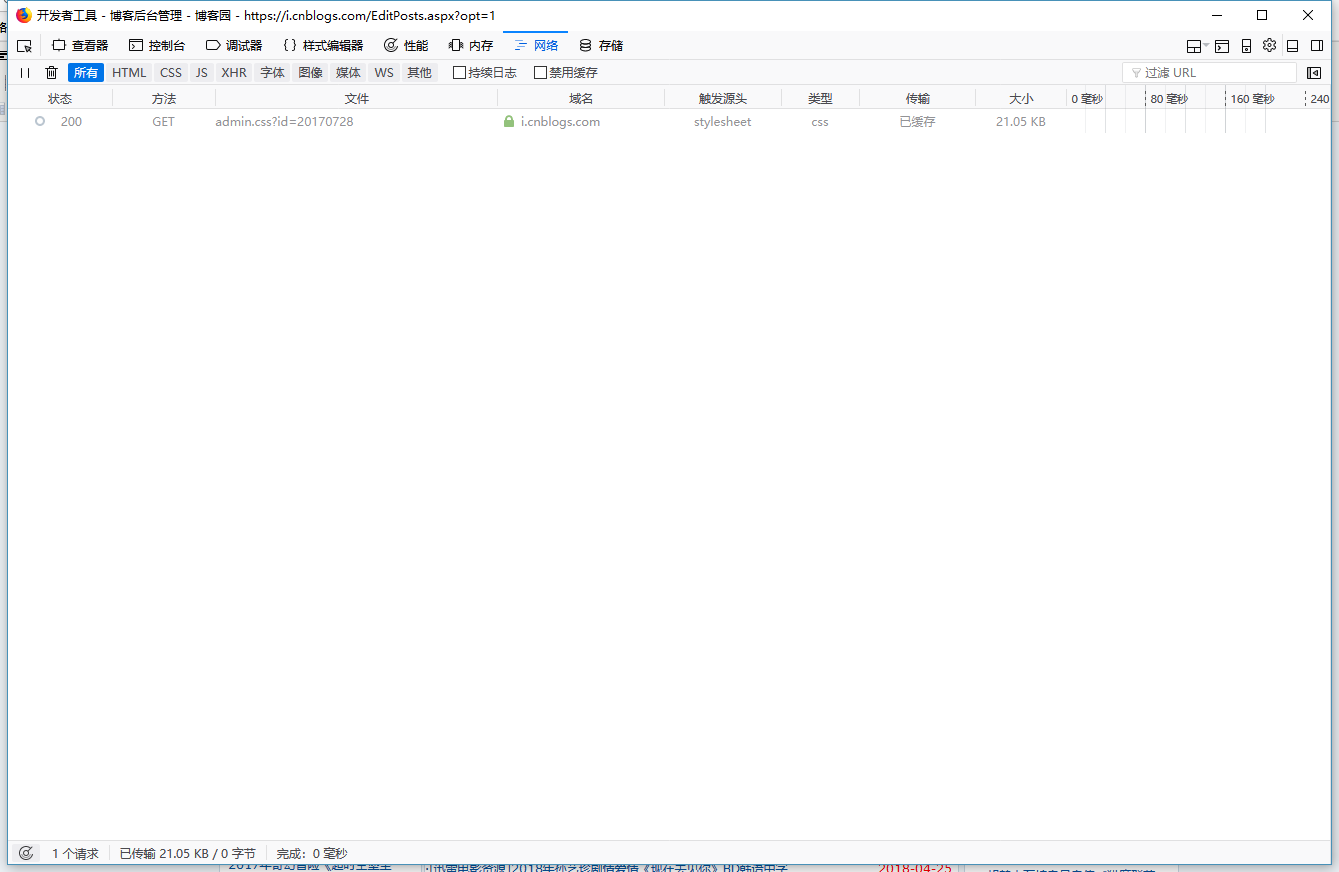Screen dimensions: 1339x872
Task: Filter requests by 字体
Action: pos(273,73)
